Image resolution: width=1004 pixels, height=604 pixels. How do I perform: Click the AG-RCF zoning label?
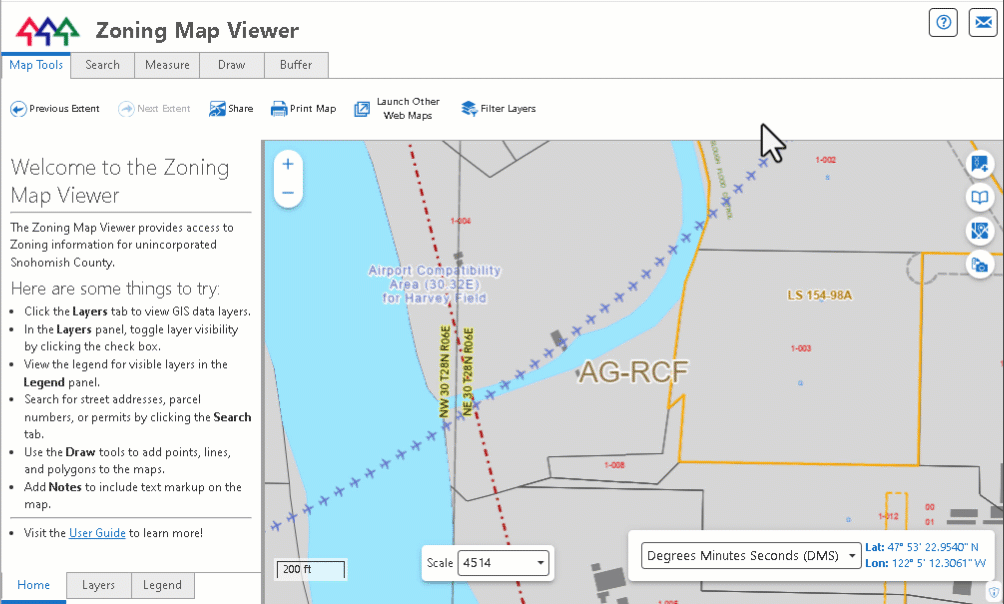click(x=633, y=372)
